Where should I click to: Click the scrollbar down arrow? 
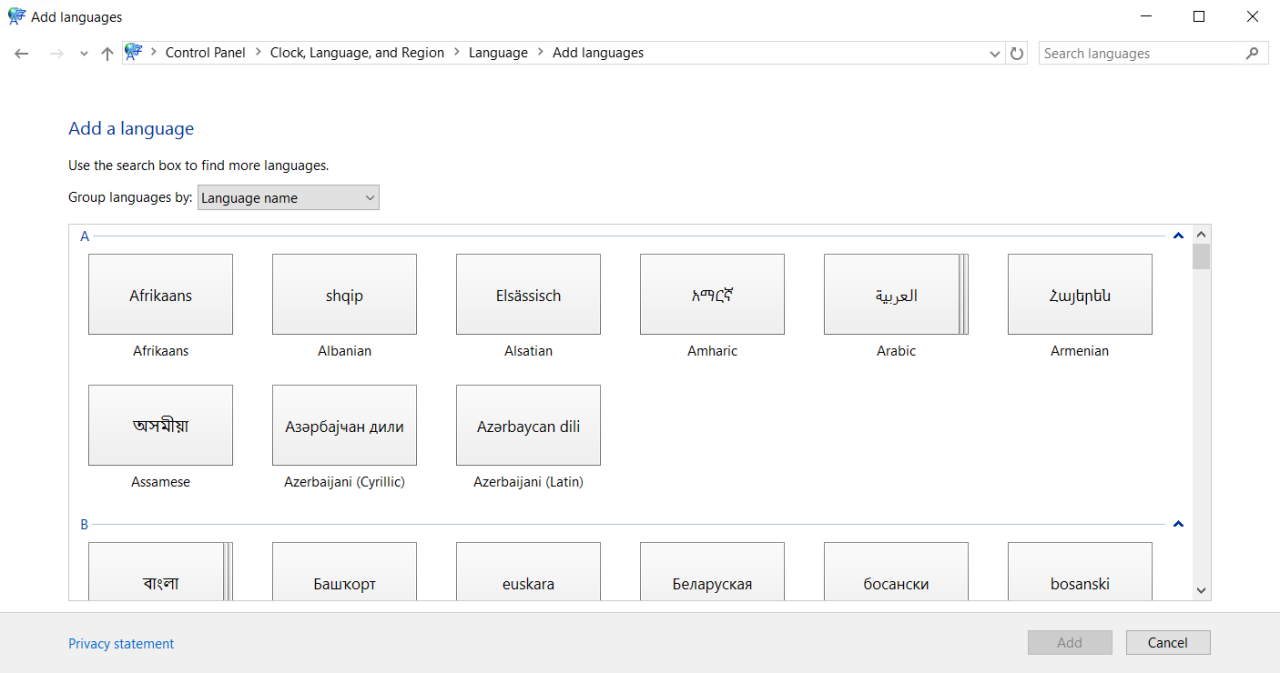(x=1202, y=591)
